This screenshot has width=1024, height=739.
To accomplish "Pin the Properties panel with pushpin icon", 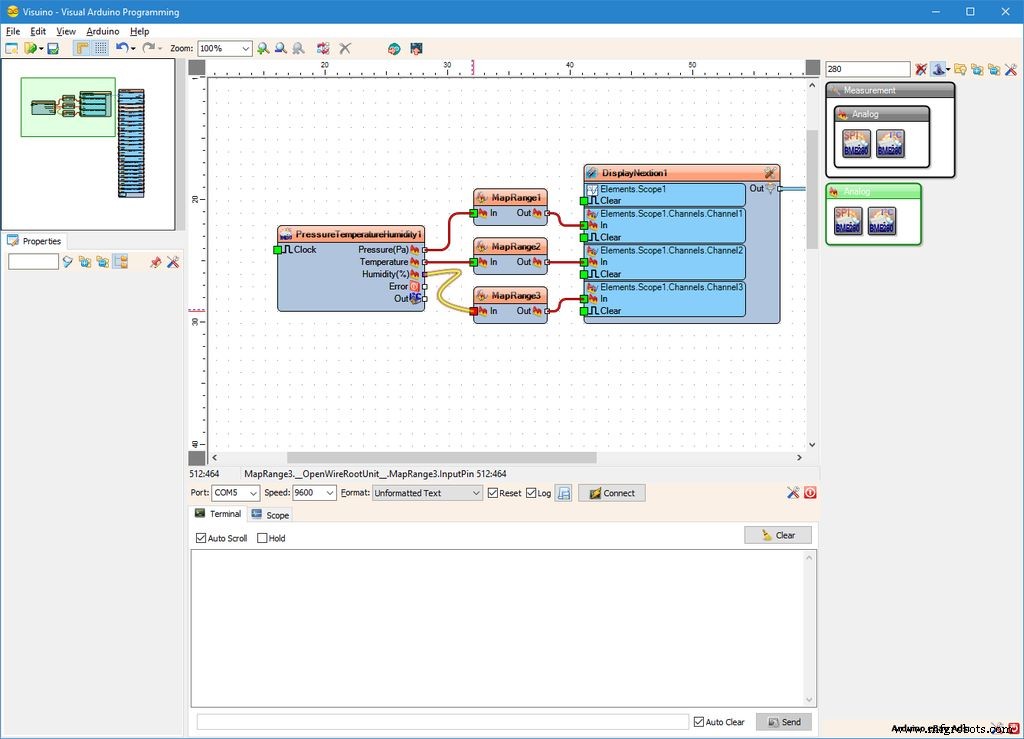I will 155,262.
